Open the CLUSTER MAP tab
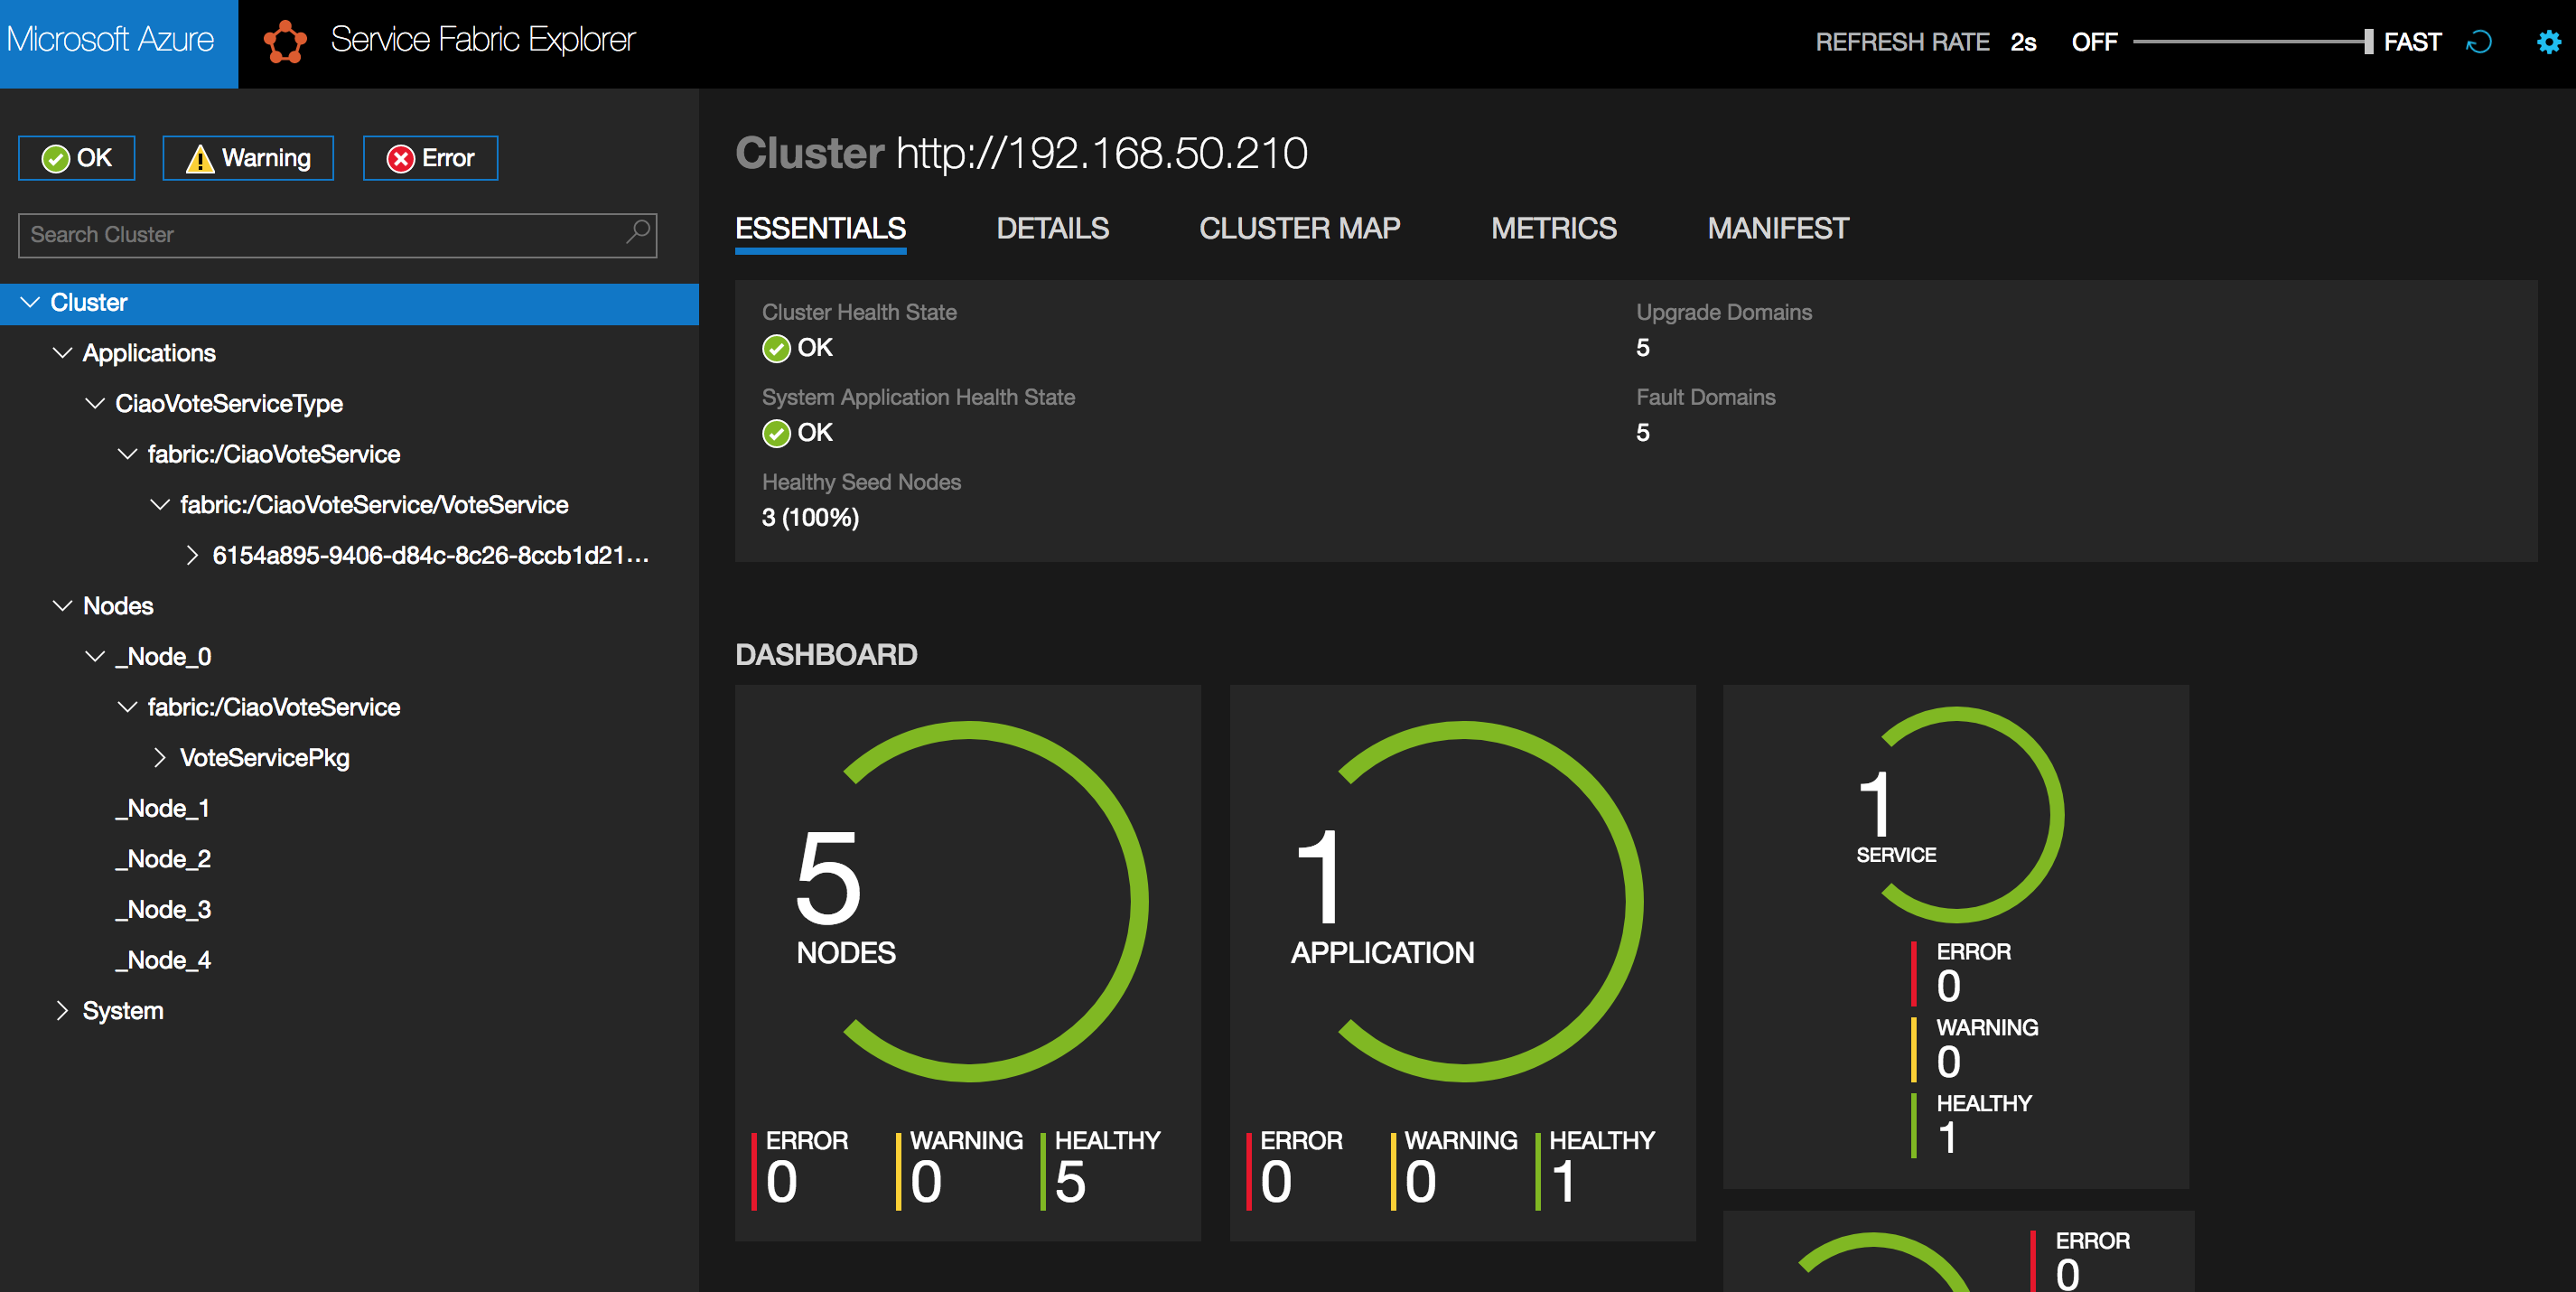The width and height of the screenshot is (2576, 1292). 1299,229
